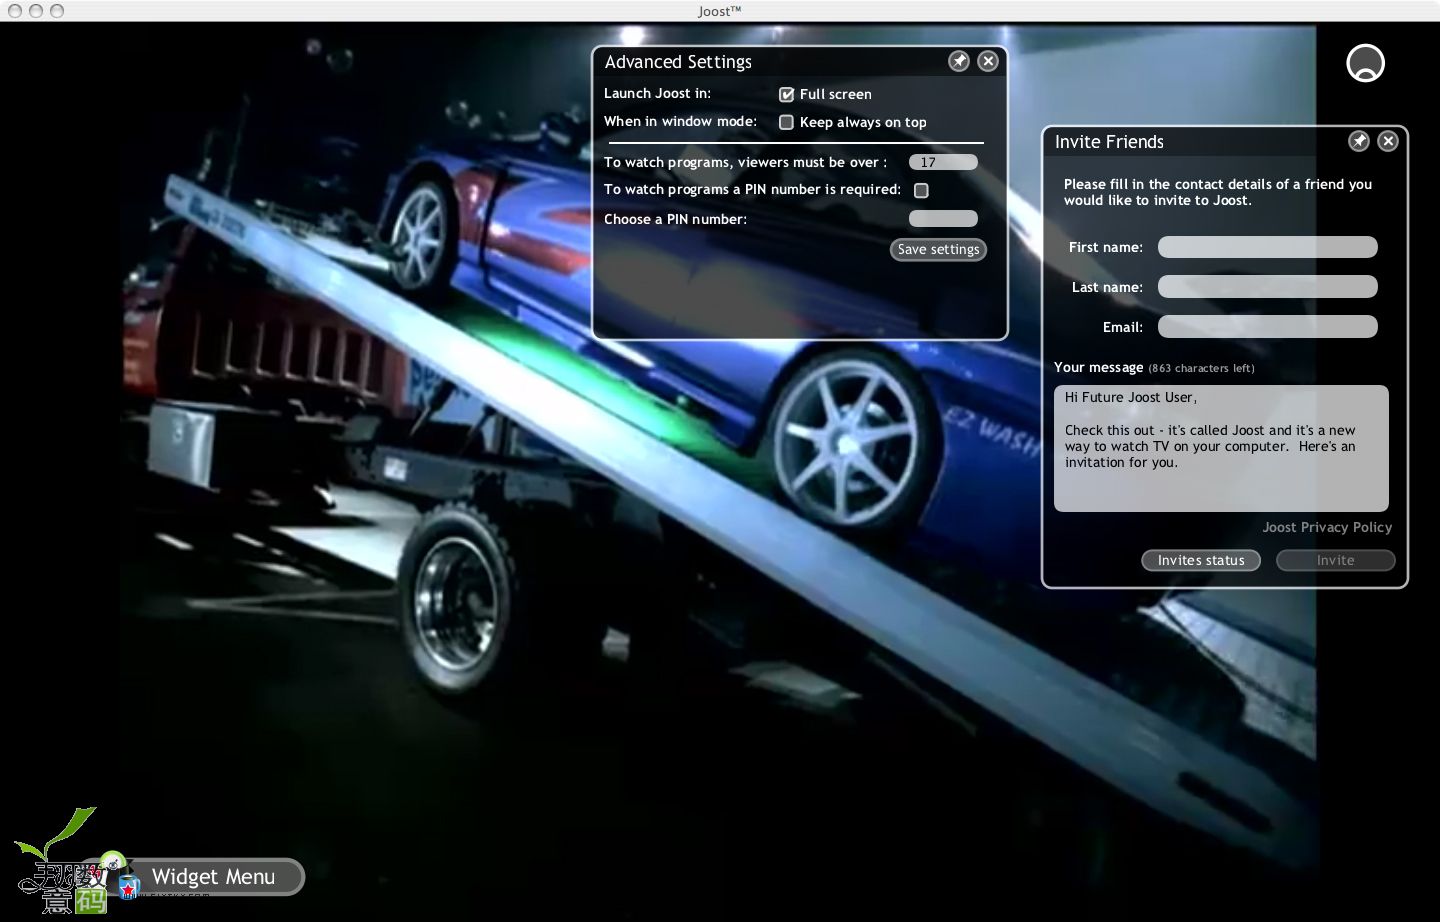Click the macOS window zoom button
Viewport: 1440px width, 922px height.
[57, 11]
